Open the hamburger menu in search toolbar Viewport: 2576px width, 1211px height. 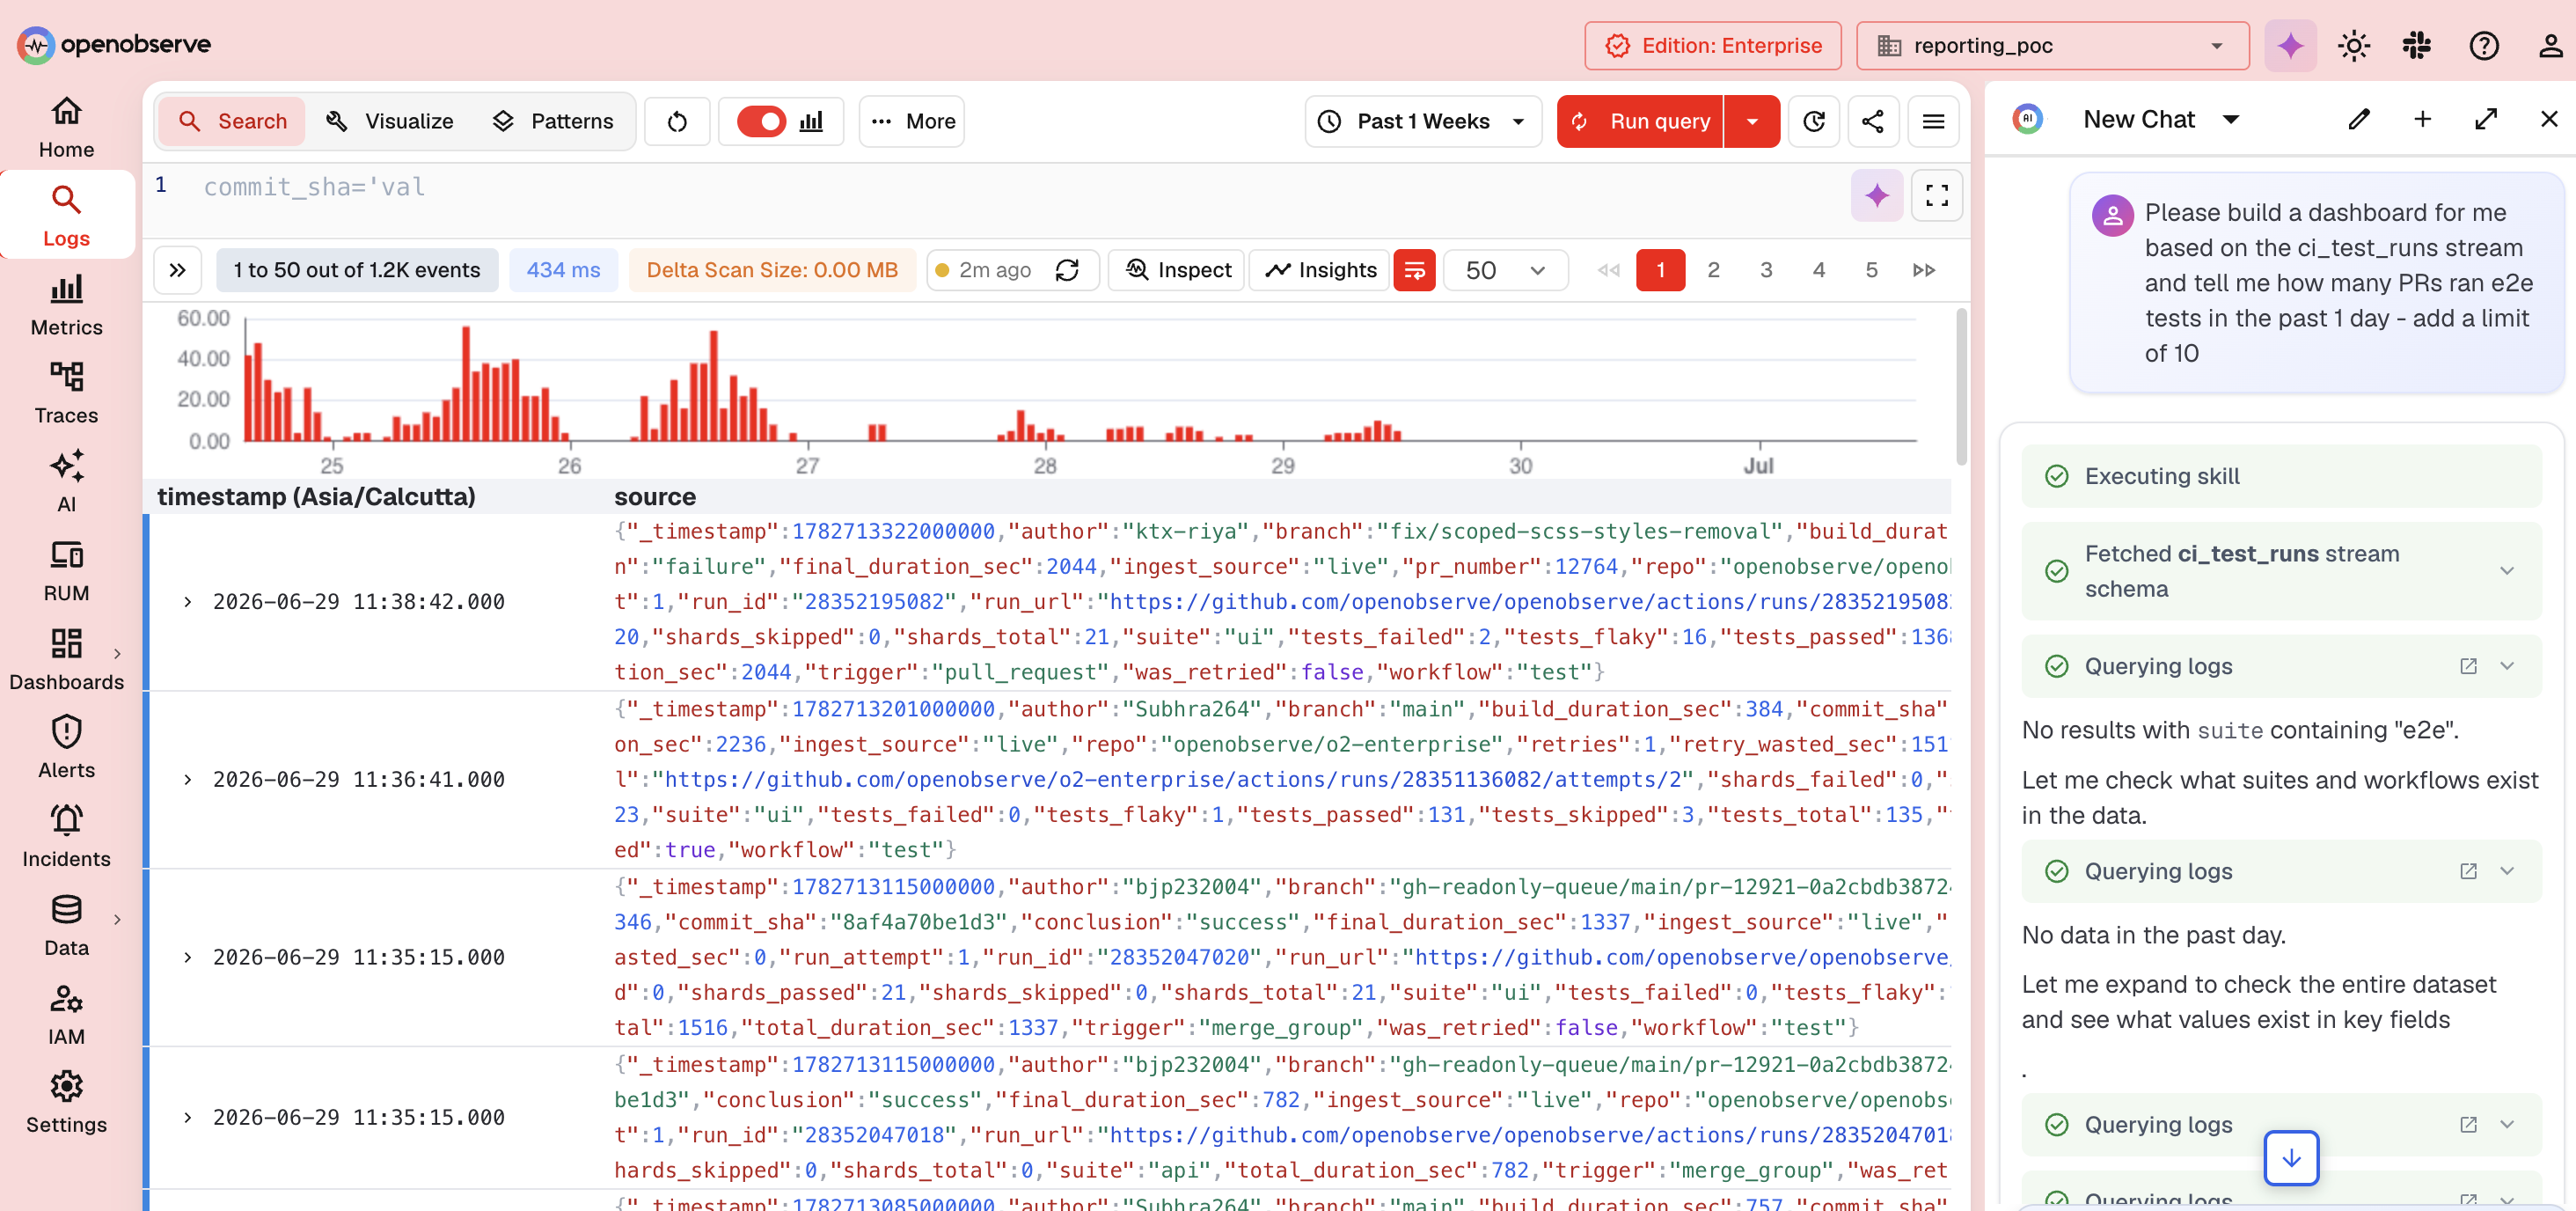pyautogui.click(x=1933, y=121)
